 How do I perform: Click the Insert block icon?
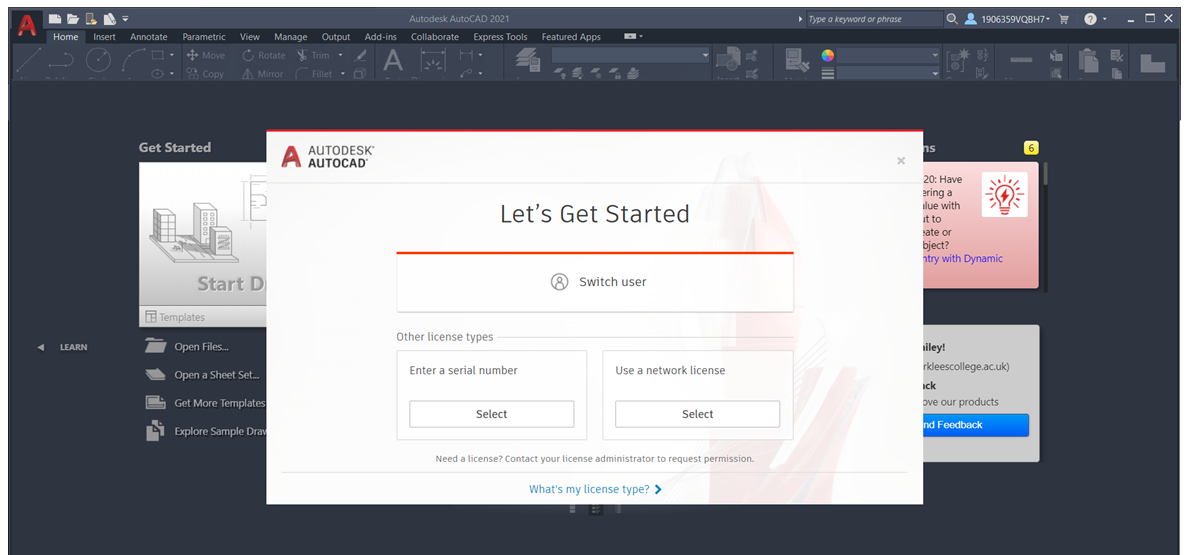click(x=728, y=61)
